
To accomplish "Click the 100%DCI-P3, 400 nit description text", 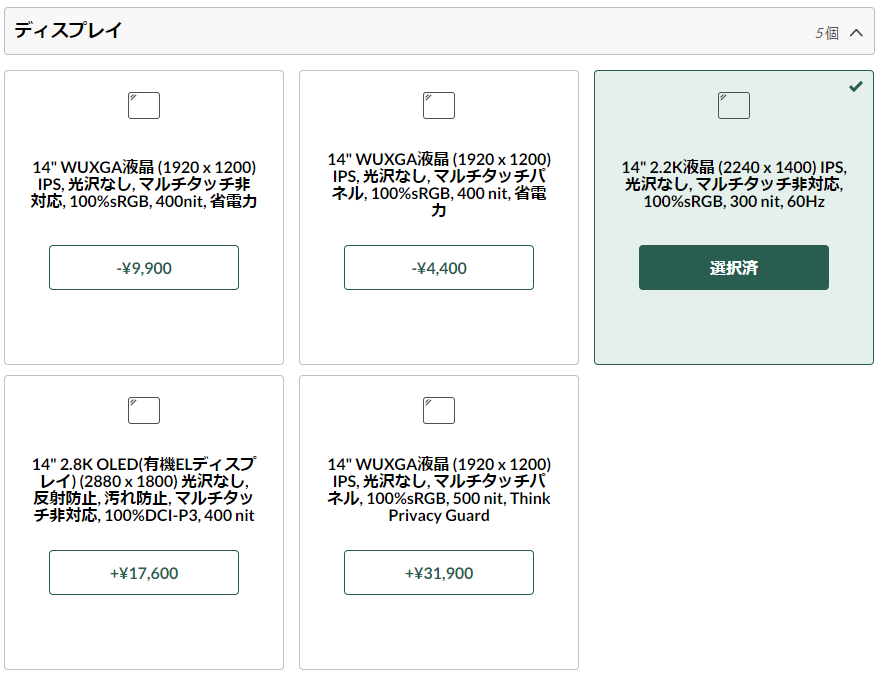I will [x=143, y=490].
